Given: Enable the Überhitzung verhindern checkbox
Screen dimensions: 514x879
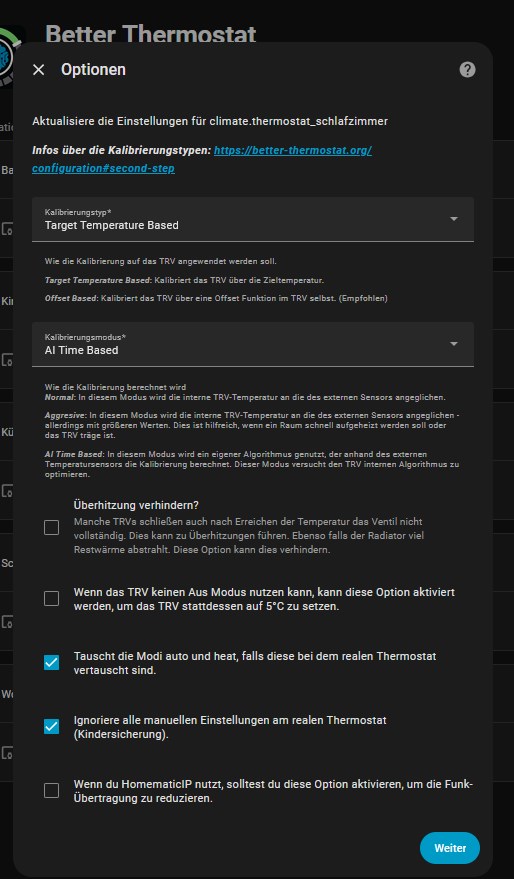Looking at the screenshot, I should [x=52, y=528].
